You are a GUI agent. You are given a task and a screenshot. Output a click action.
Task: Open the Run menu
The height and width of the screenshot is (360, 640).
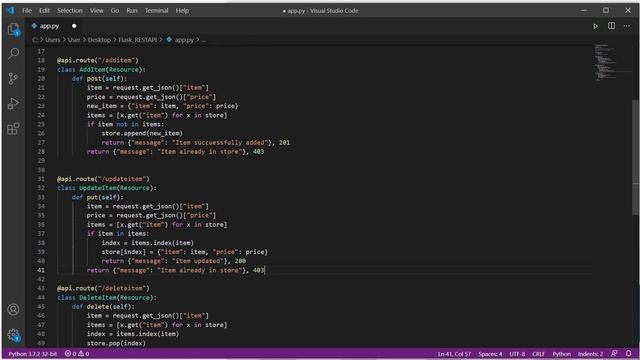point(132,11)
